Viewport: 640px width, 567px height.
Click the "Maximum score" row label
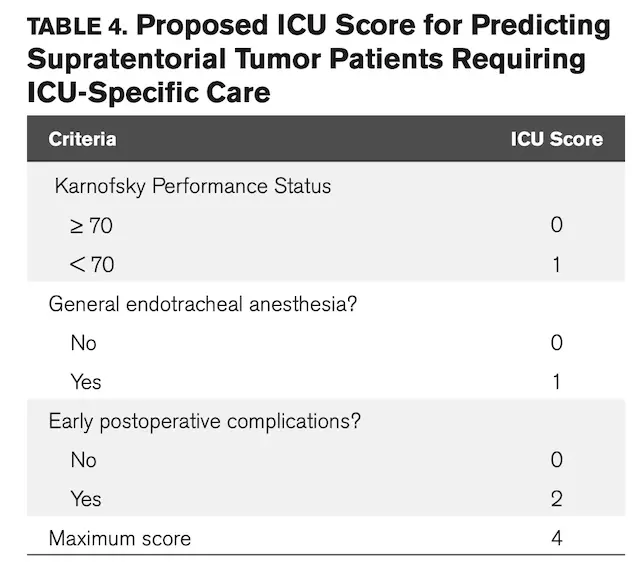tap(120, 539)
